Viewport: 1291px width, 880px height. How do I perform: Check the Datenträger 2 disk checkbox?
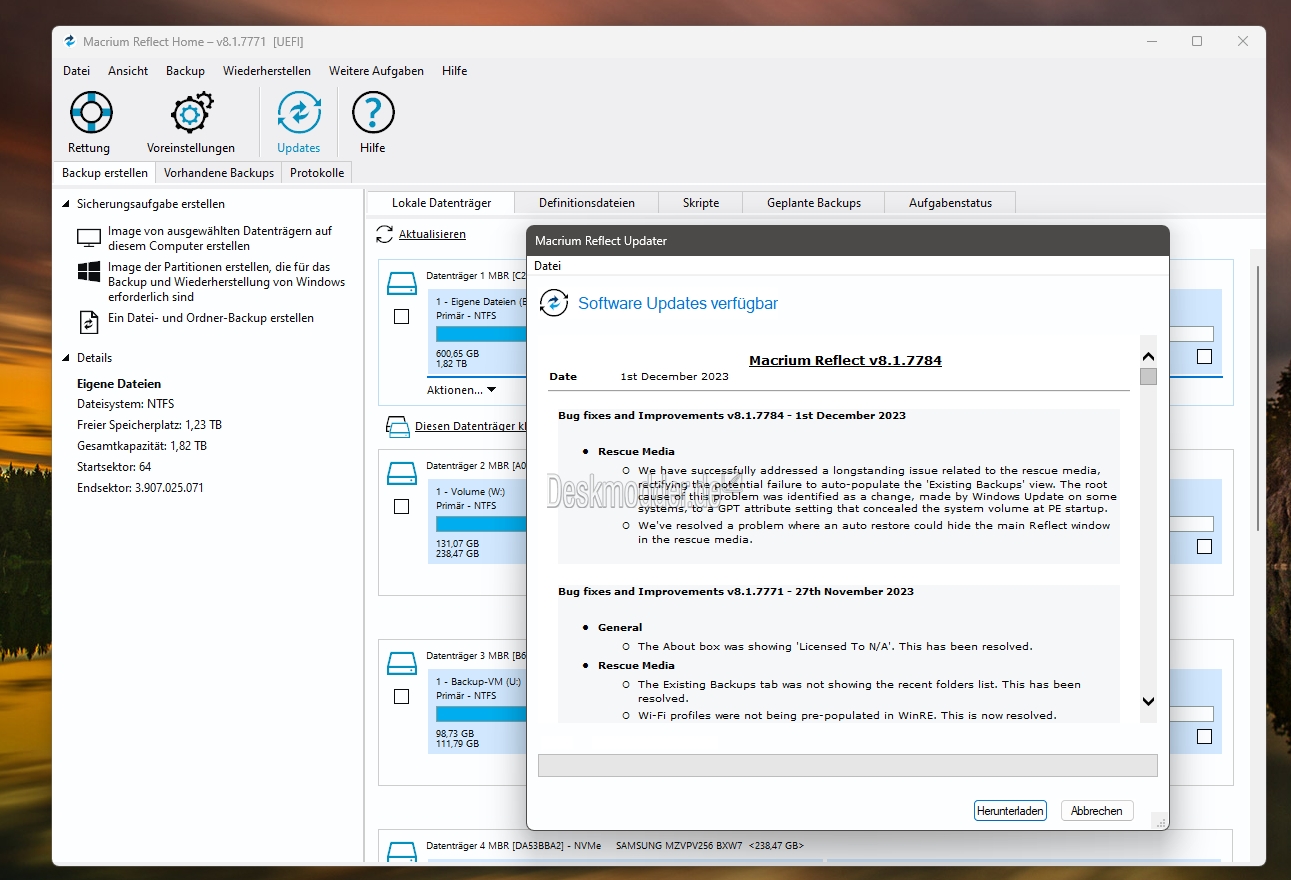coord(401,506)
